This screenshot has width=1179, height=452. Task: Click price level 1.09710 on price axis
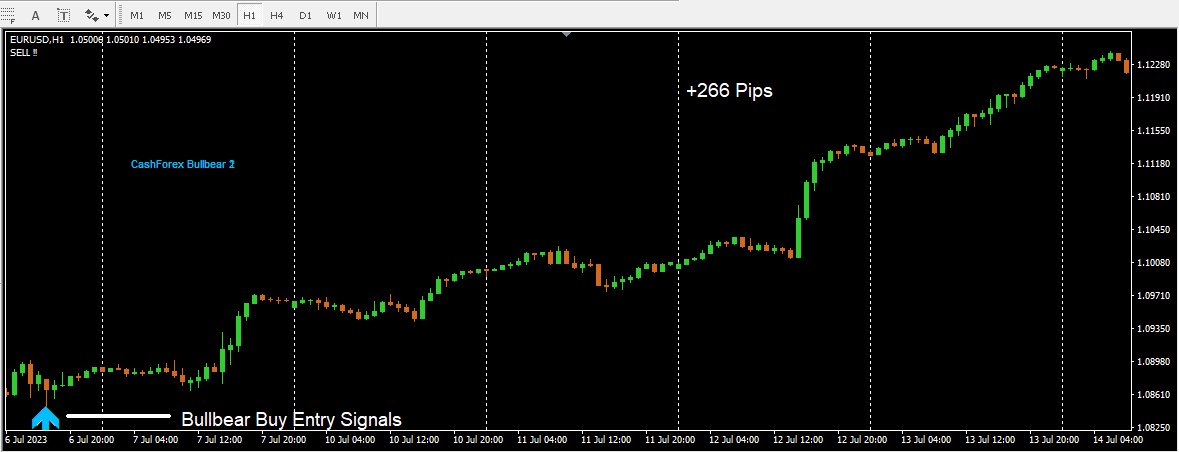coord(1153,296)
